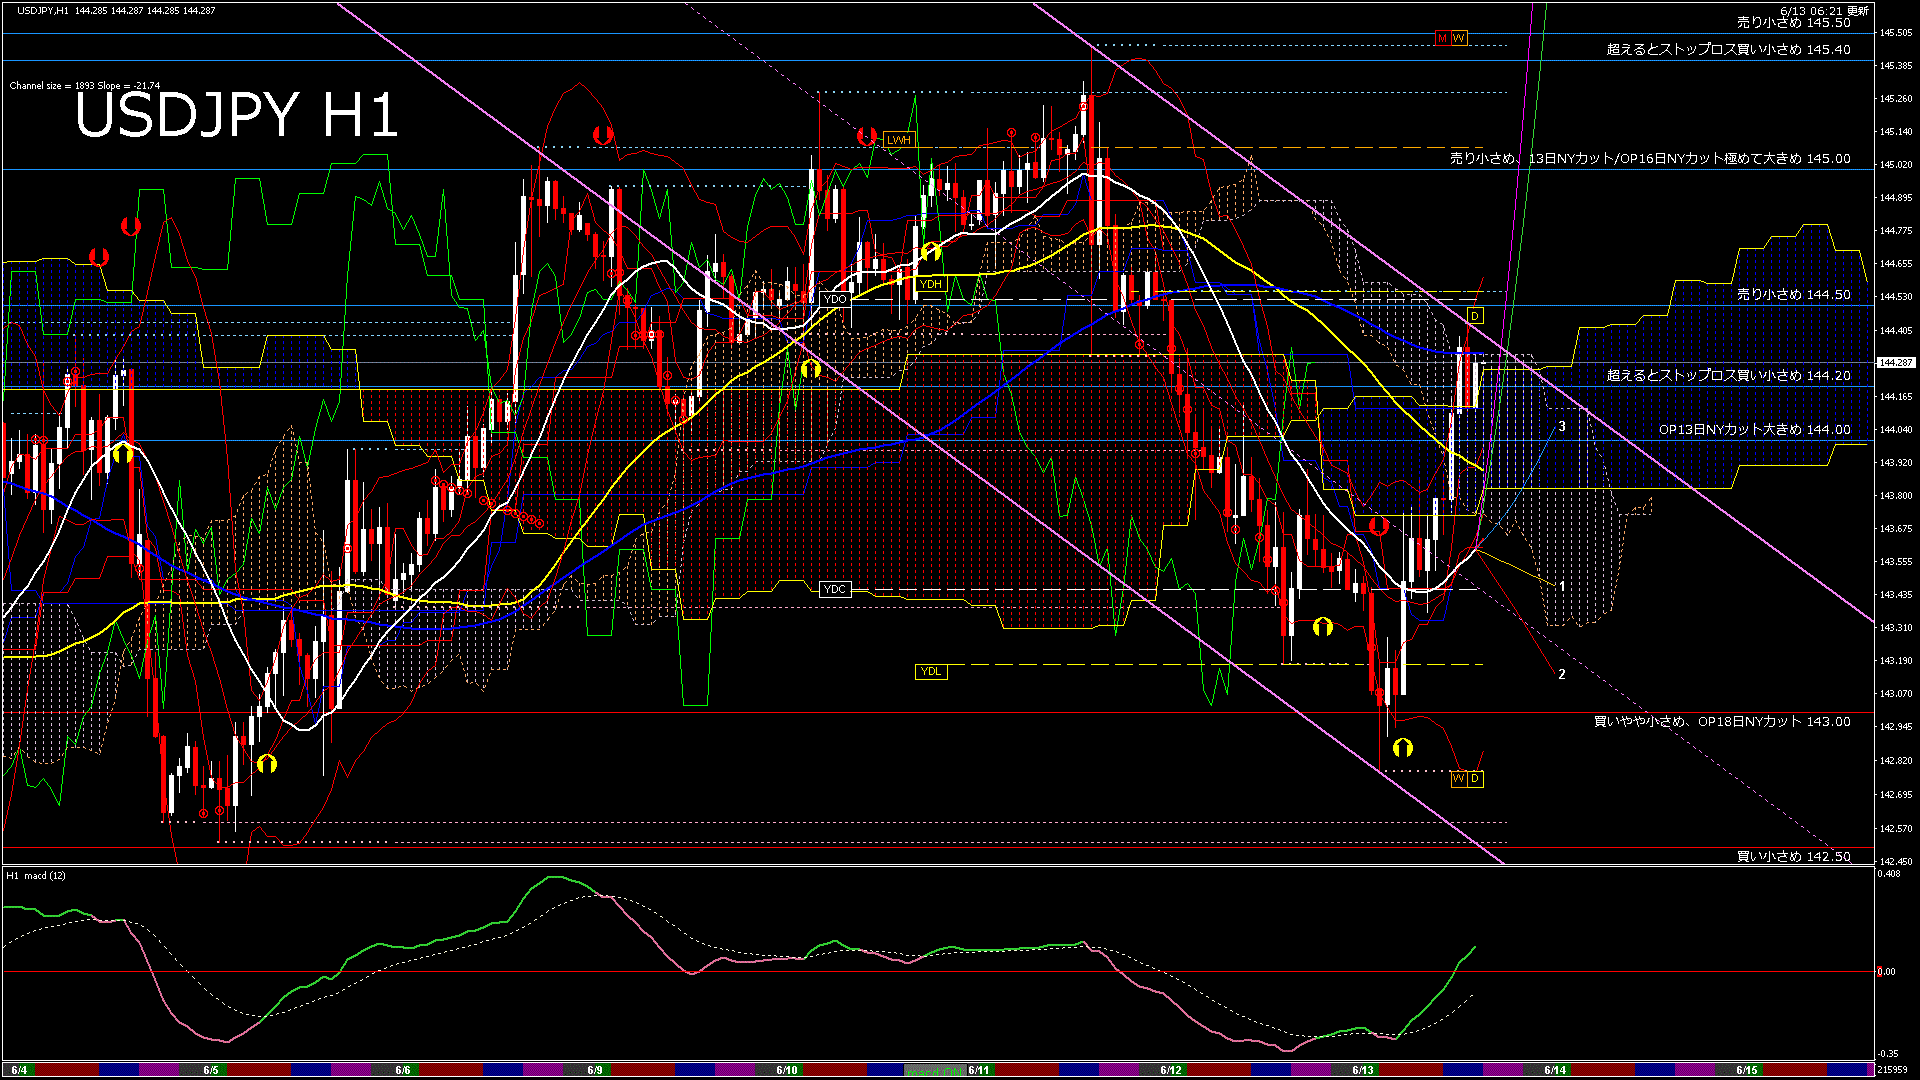Click the Channel size Slope text label
Image resolution: width=1920 pixels, height=1080 pixels.
point(84,86)
